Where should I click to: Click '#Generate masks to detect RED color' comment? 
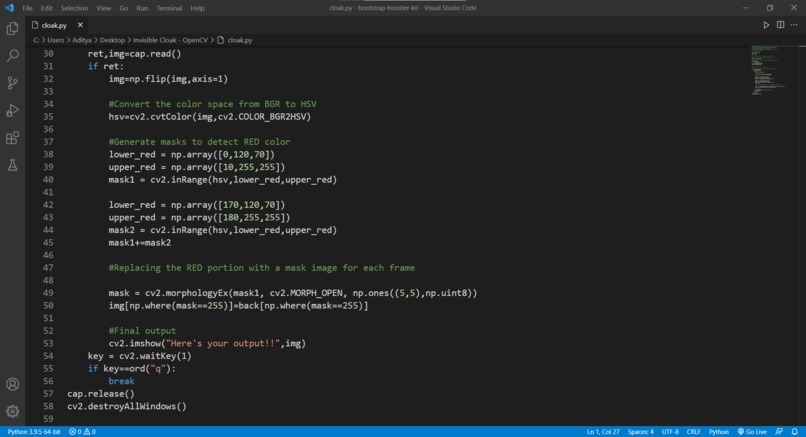point(199,142)
